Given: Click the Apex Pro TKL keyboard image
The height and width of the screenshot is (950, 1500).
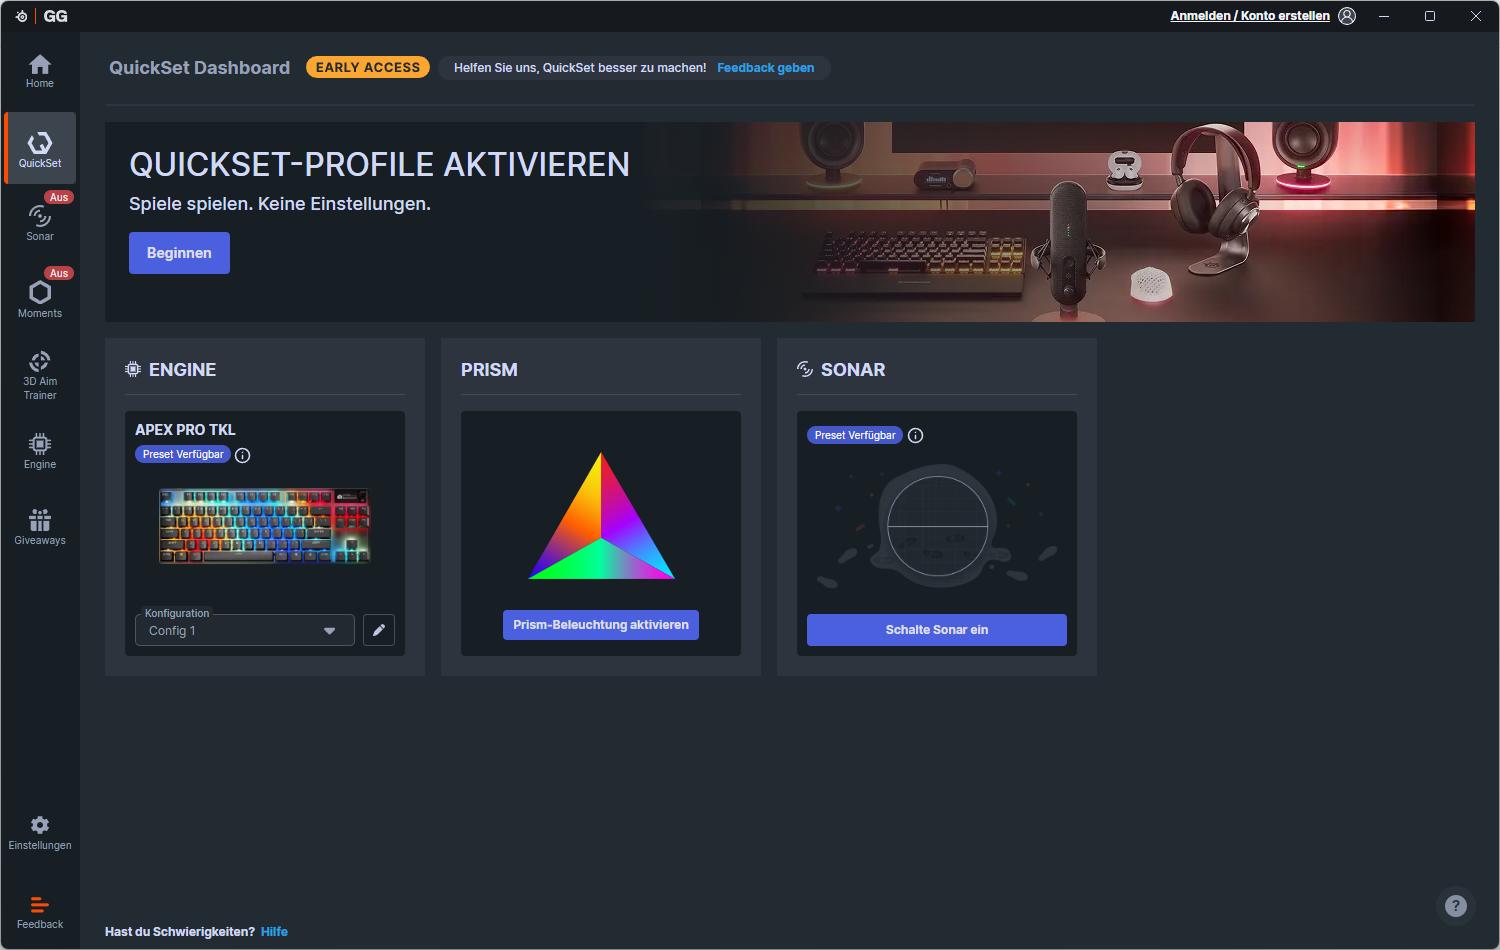Looking at the screenshot, I should tap(264, 526).
